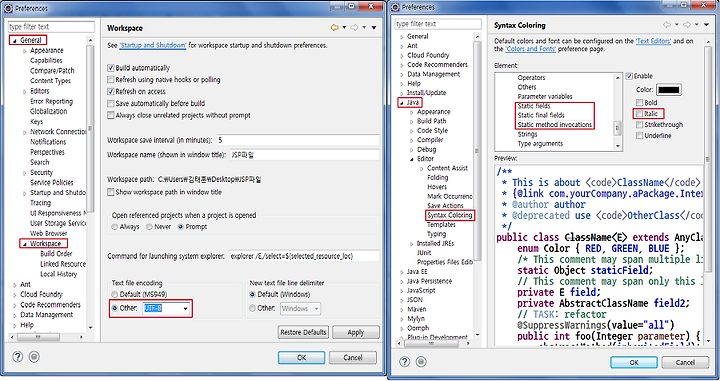720x381 pixels.
Task: Enable Refresh using native hooks or polling
Action: click(110, 80)
